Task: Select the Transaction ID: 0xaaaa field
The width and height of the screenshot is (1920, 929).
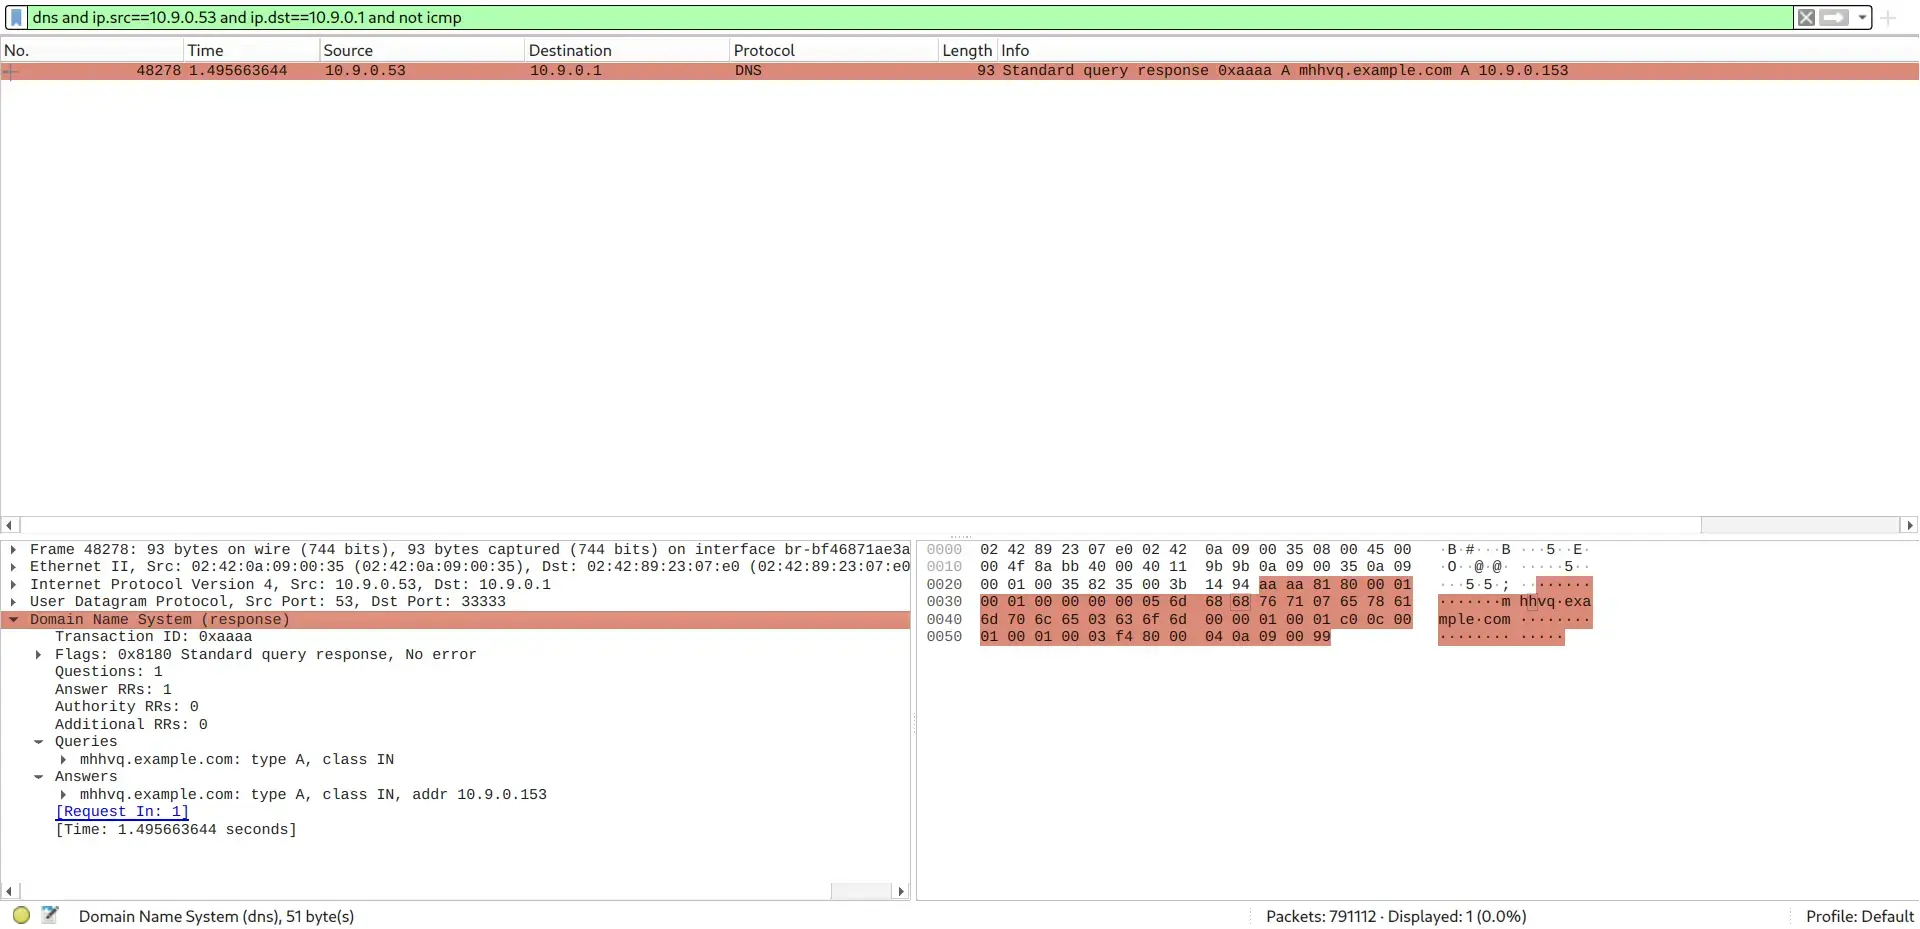Action: [x=153, y=637]
